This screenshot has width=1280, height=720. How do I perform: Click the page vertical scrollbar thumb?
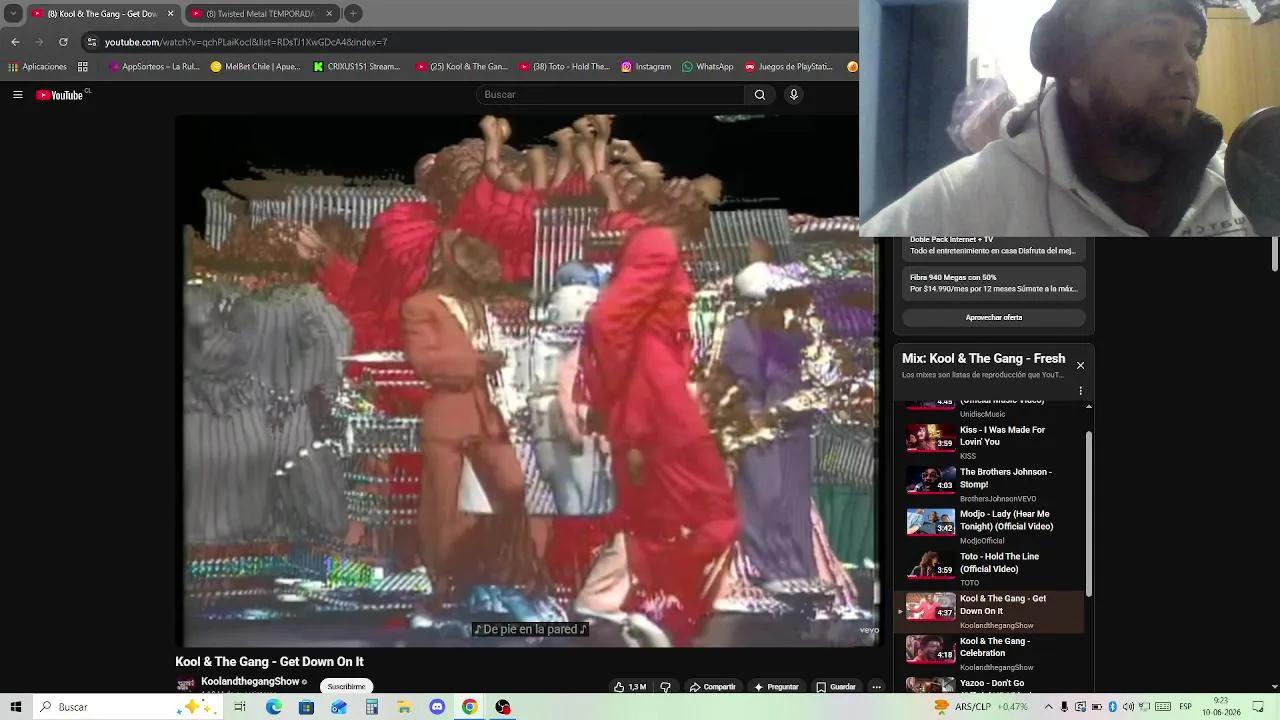pyautogui.click(x=1275, y=253)
